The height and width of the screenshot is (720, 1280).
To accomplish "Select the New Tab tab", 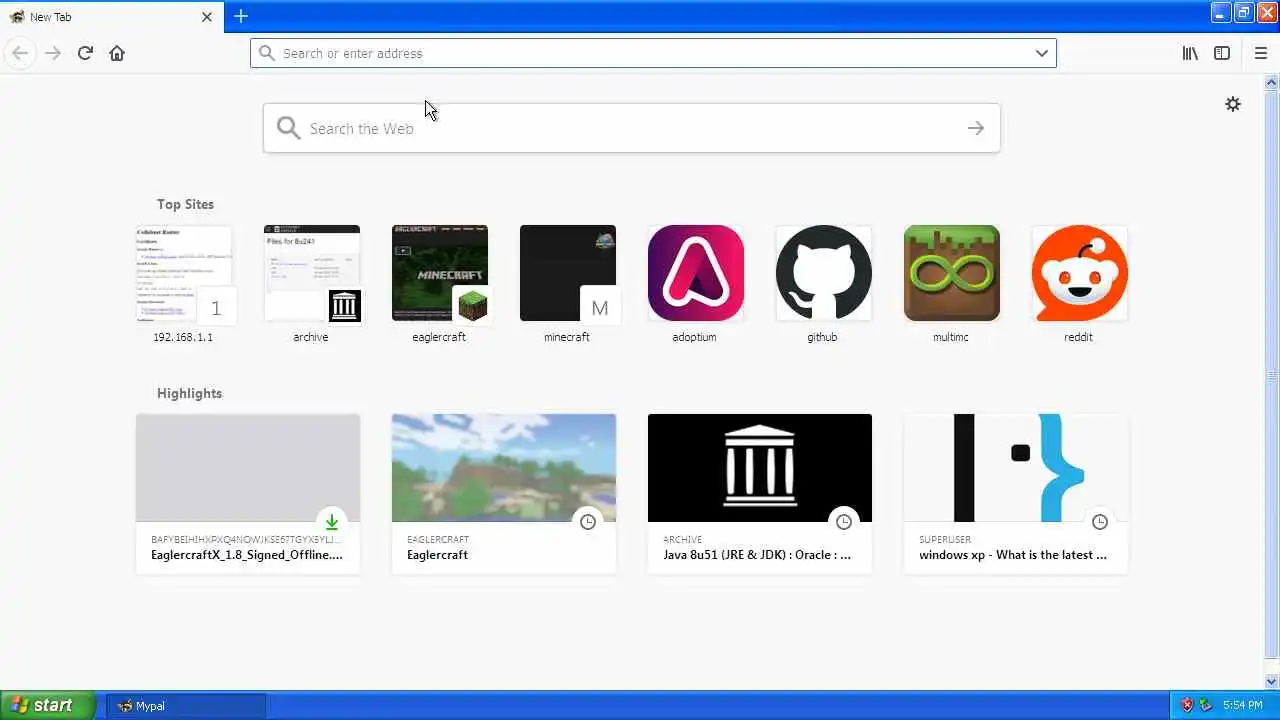I will point(110,17).
